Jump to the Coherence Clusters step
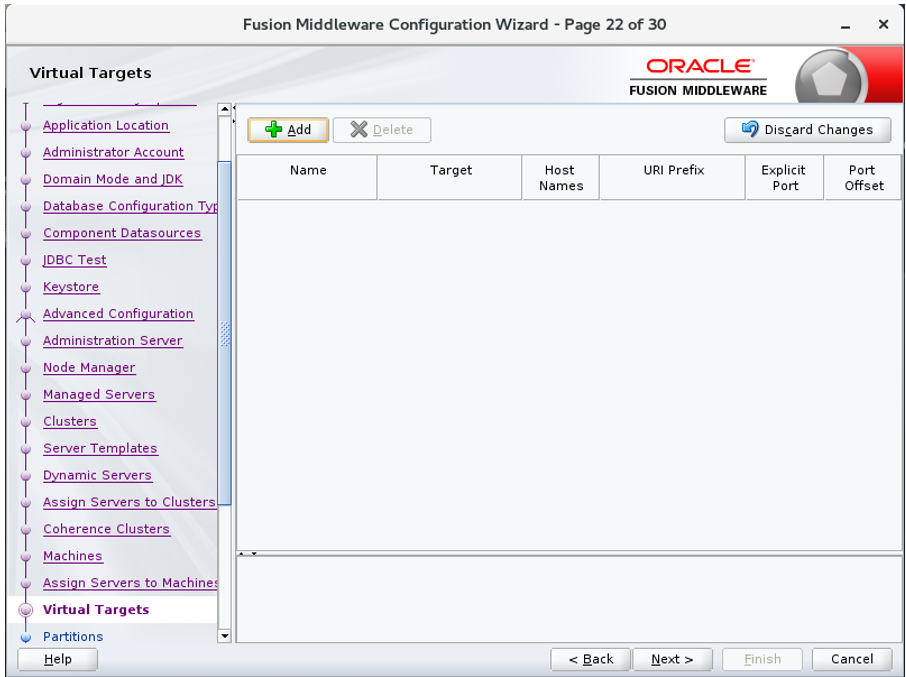906x677 pixels. 106,529
